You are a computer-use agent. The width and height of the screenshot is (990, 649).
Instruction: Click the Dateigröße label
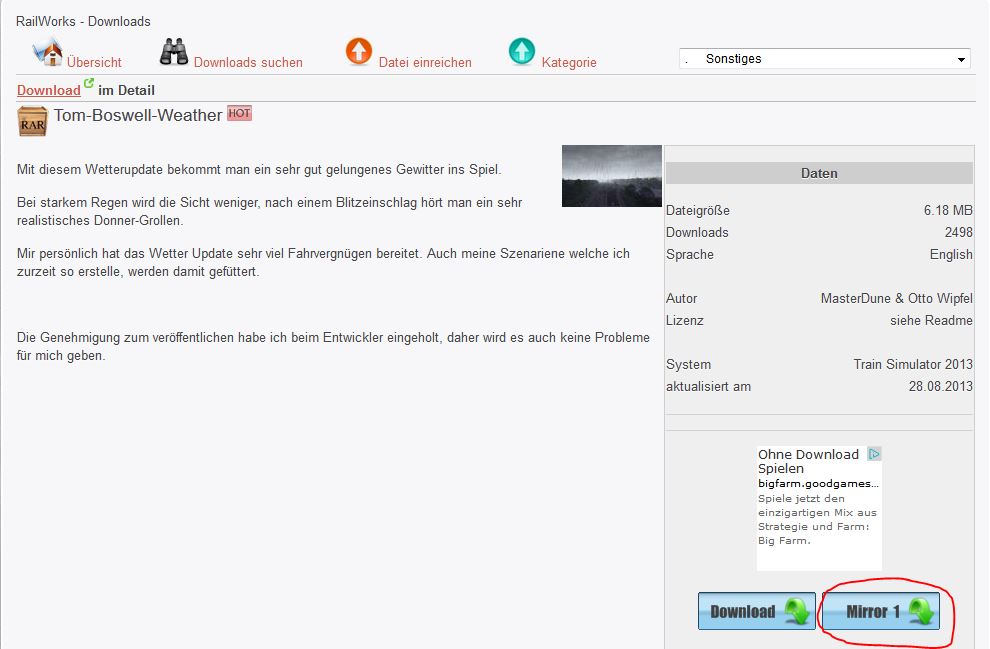click(698, 210)
